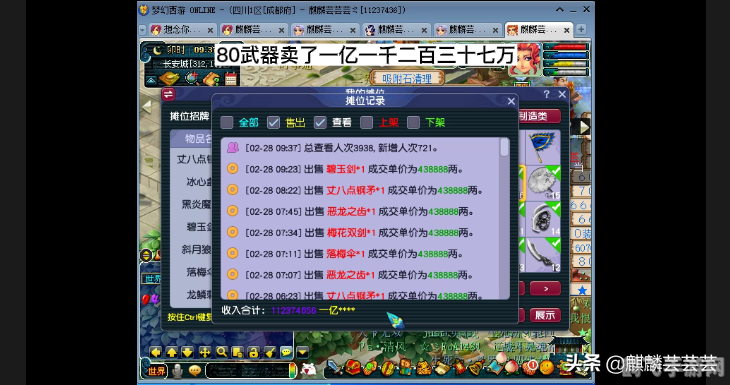730x385 pixels.
Task: Click the chat panel down arrow button
Action: pos(187,352)
